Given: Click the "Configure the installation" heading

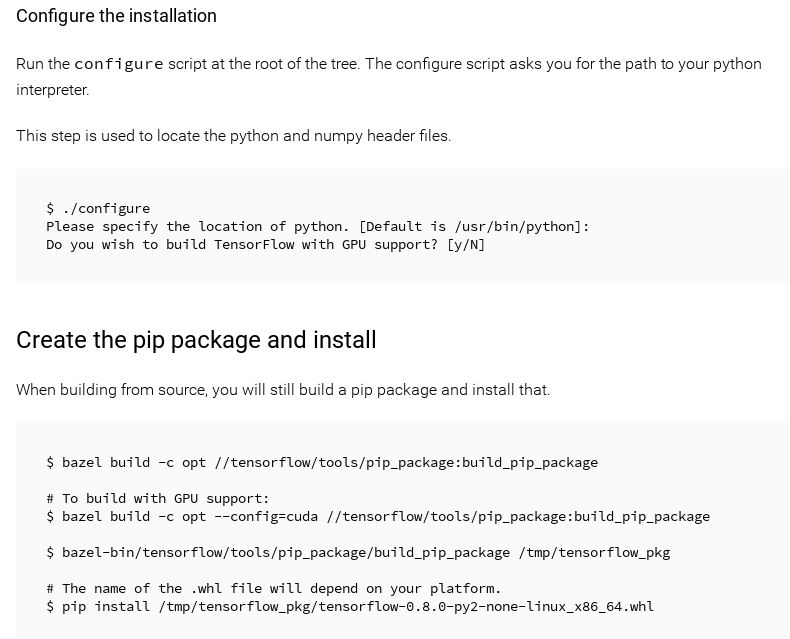Looking at the screenshot, I should click(x=116, y=16).
